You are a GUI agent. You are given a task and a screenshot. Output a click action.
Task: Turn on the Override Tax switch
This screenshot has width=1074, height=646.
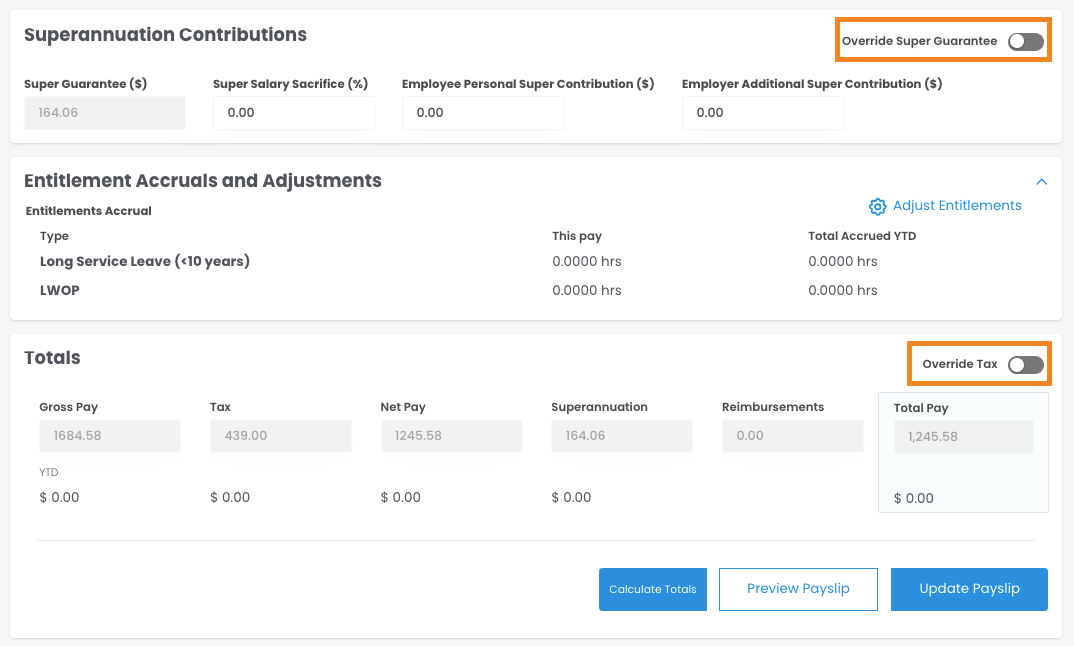click(1025, 365)
